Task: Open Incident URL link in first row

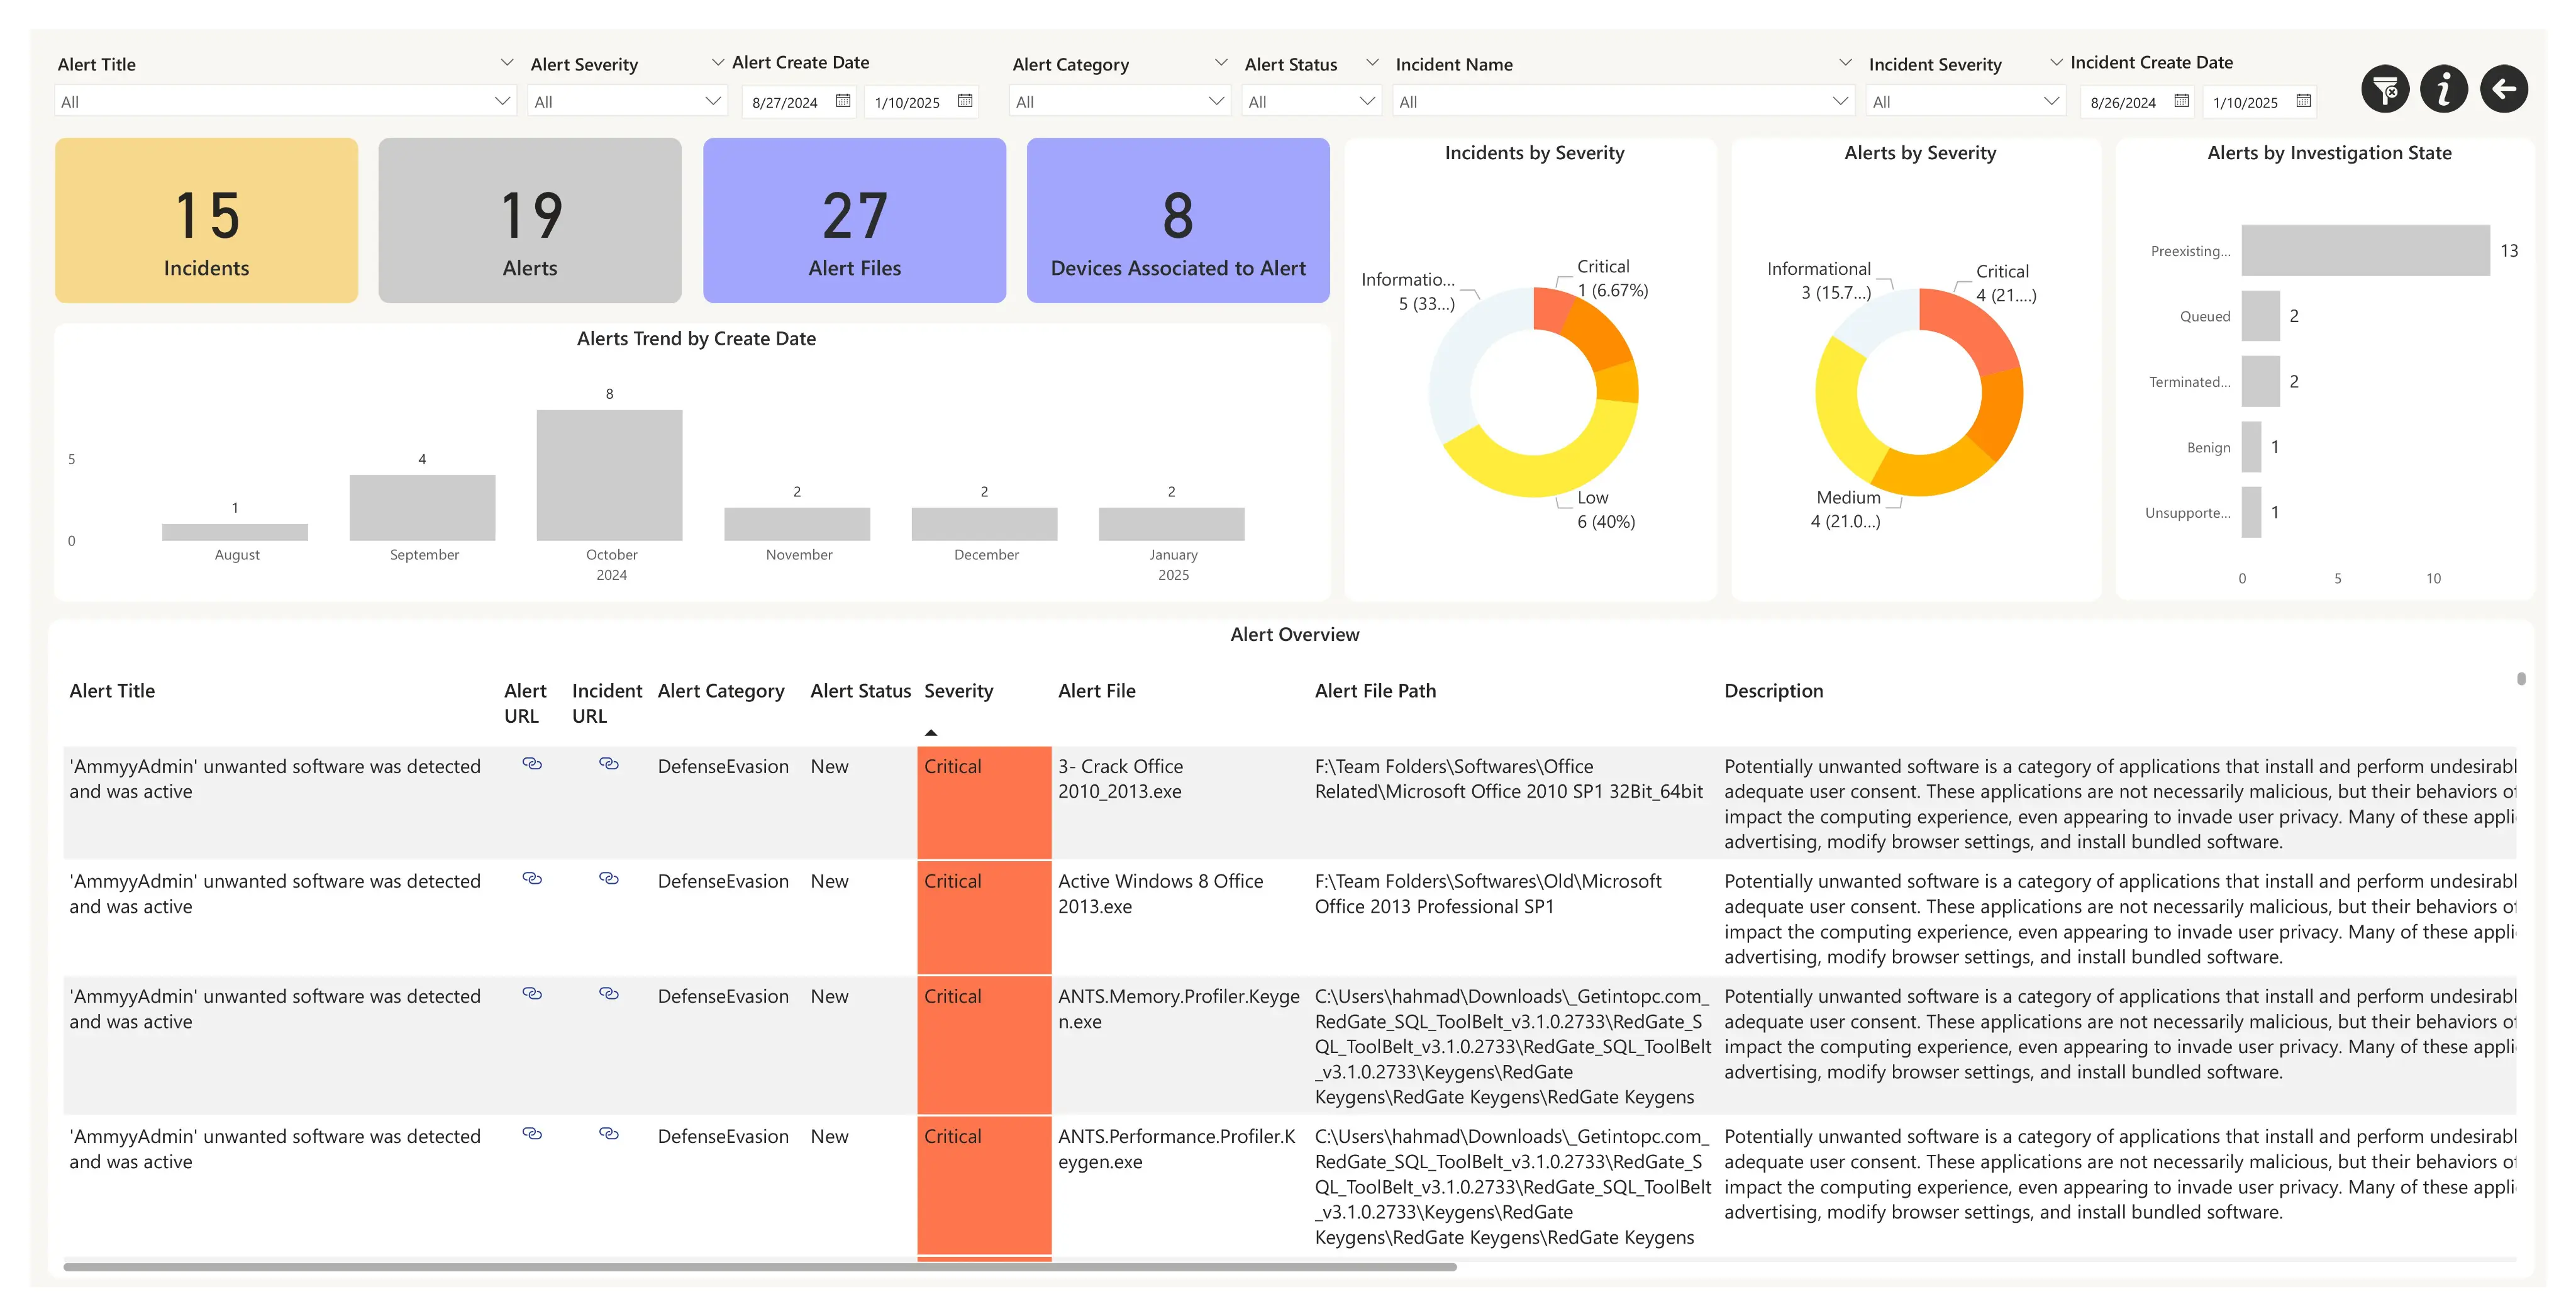Action: (x=608, y=764)
